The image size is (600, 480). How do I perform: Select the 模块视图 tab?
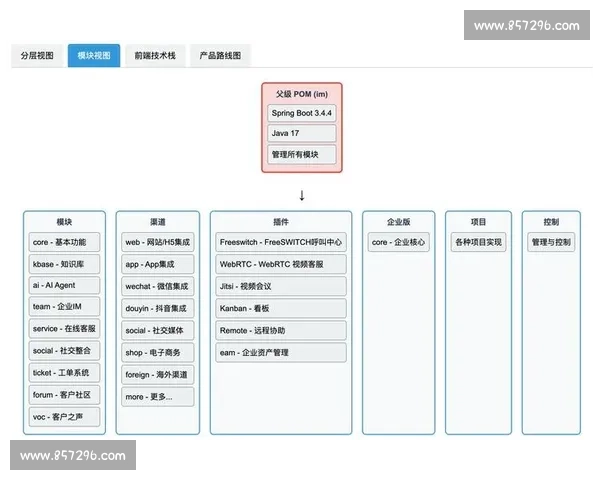(x=95, y=56)
